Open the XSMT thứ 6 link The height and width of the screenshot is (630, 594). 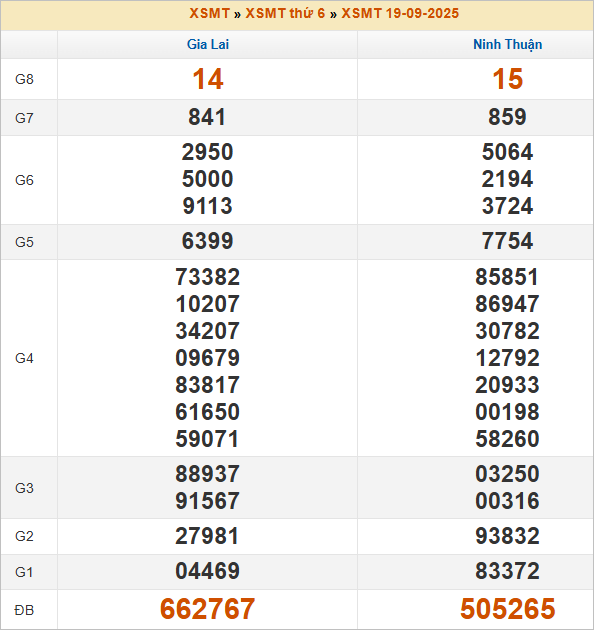tap(285, 13)
